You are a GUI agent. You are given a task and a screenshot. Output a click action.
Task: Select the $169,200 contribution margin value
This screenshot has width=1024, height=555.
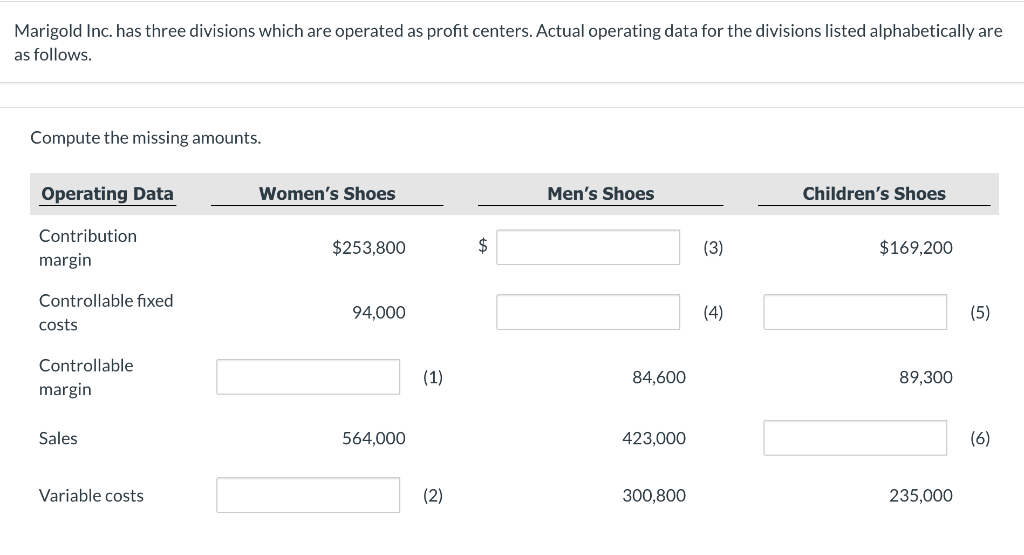pyautogui.click(x=916, y=248)
